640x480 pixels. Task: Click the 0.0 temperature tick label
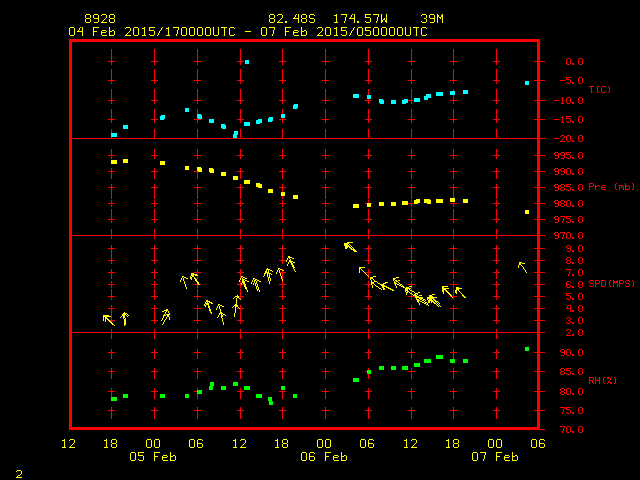574,62
